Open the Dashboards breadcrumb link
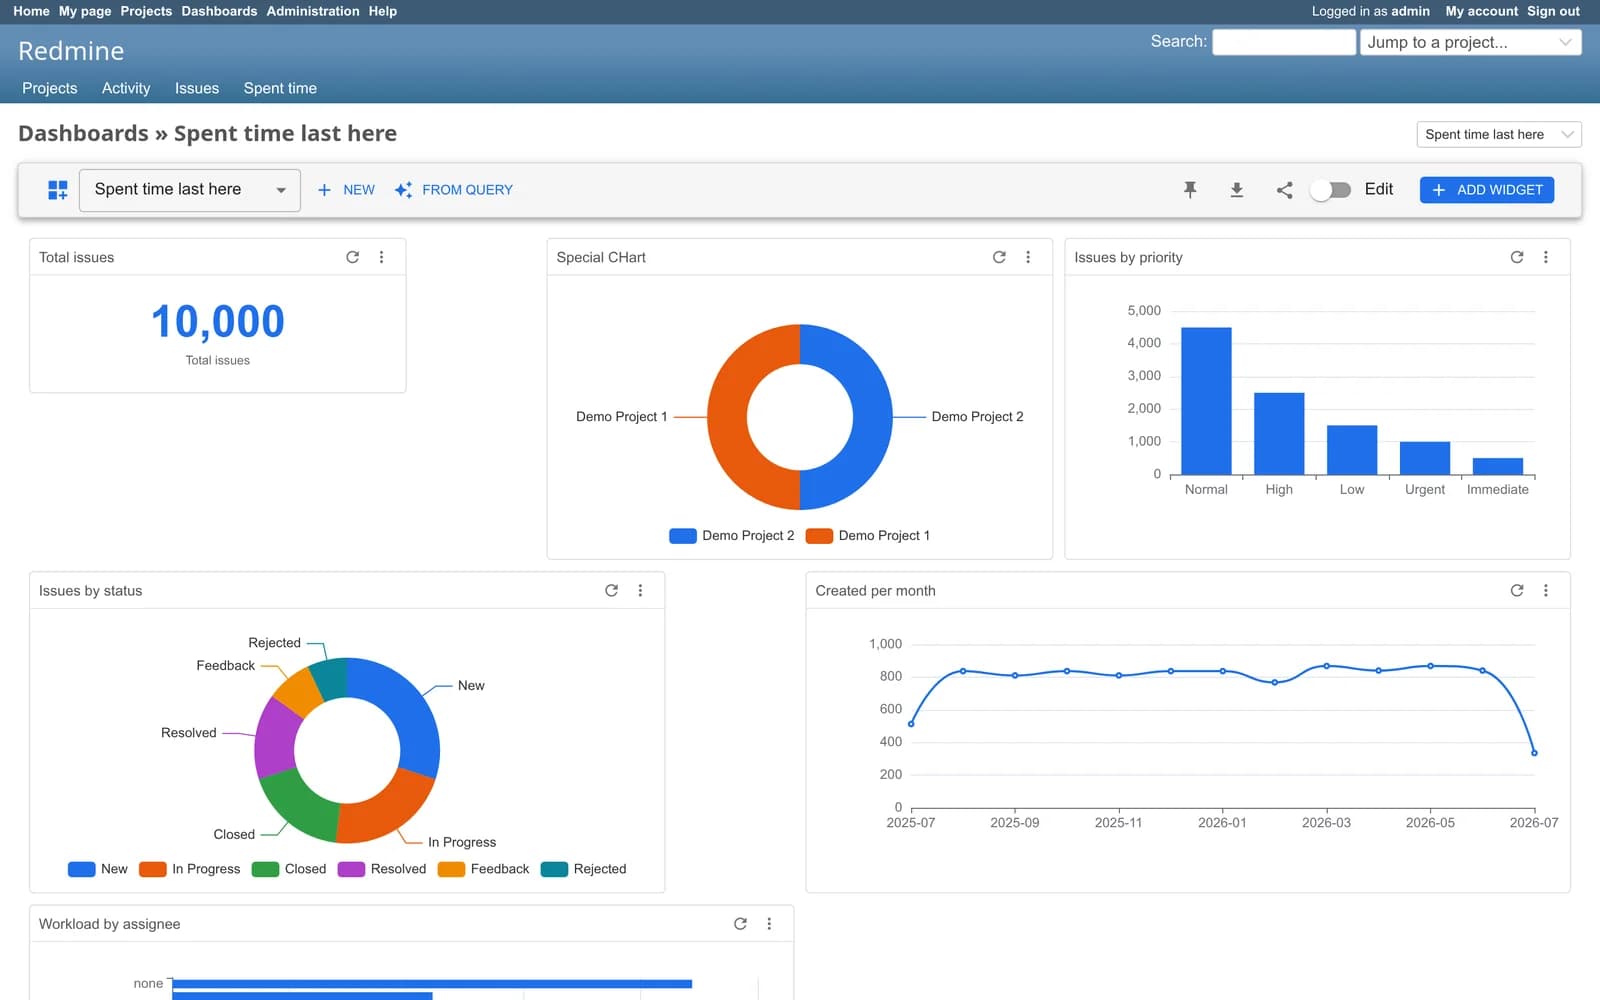The image size is (1600, 1000). click(x=83, y=134)
